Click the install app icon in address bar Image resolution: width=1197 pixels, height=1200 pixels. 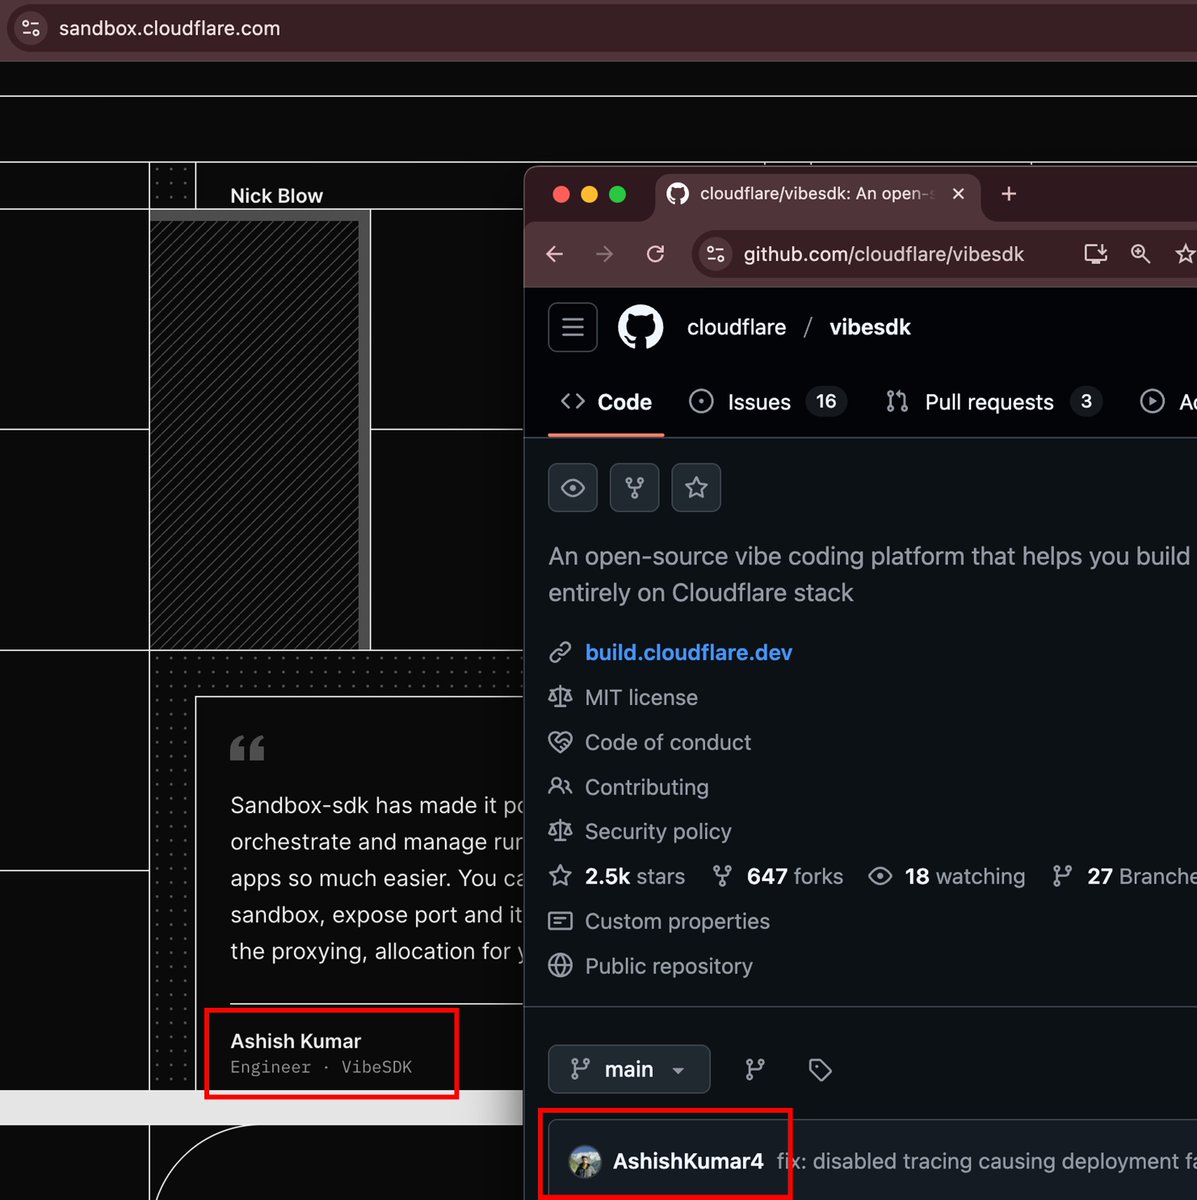[x=1096, y=254]
